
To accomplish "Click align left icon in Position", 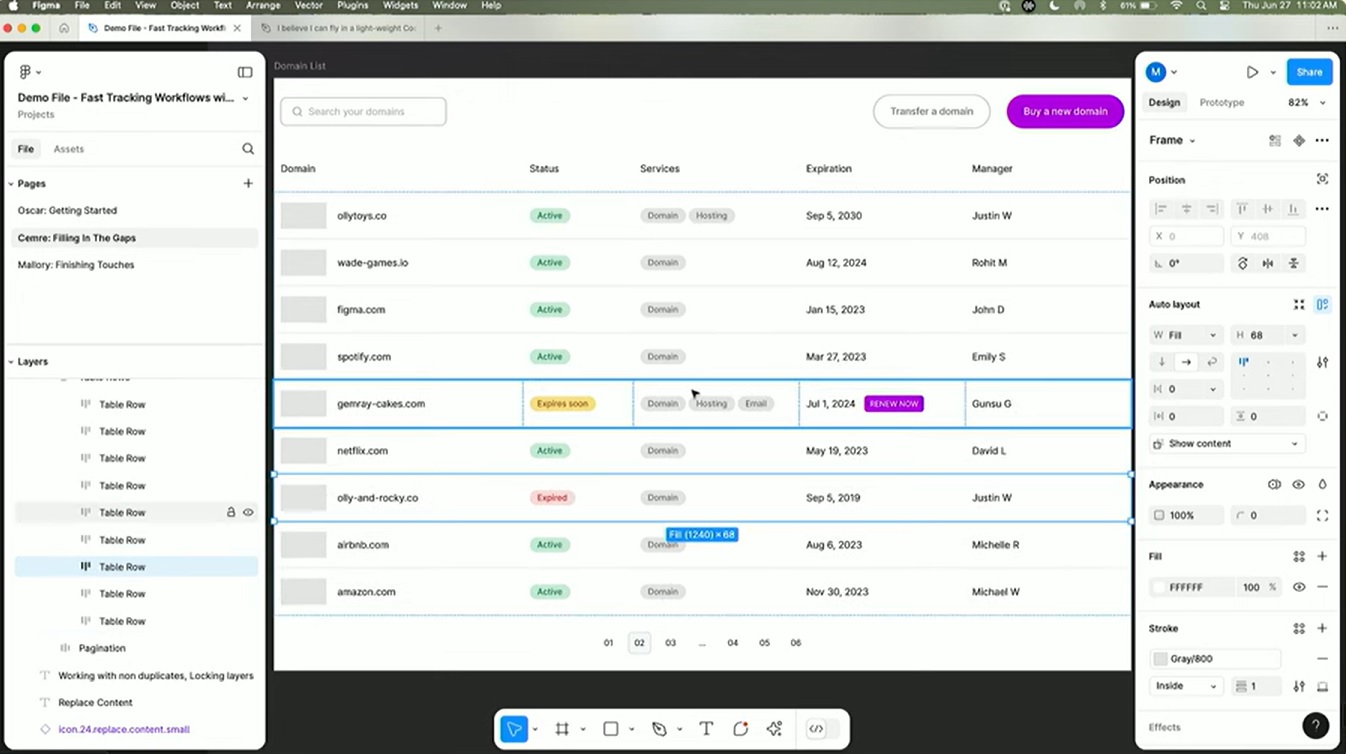I will [1161, 209].
